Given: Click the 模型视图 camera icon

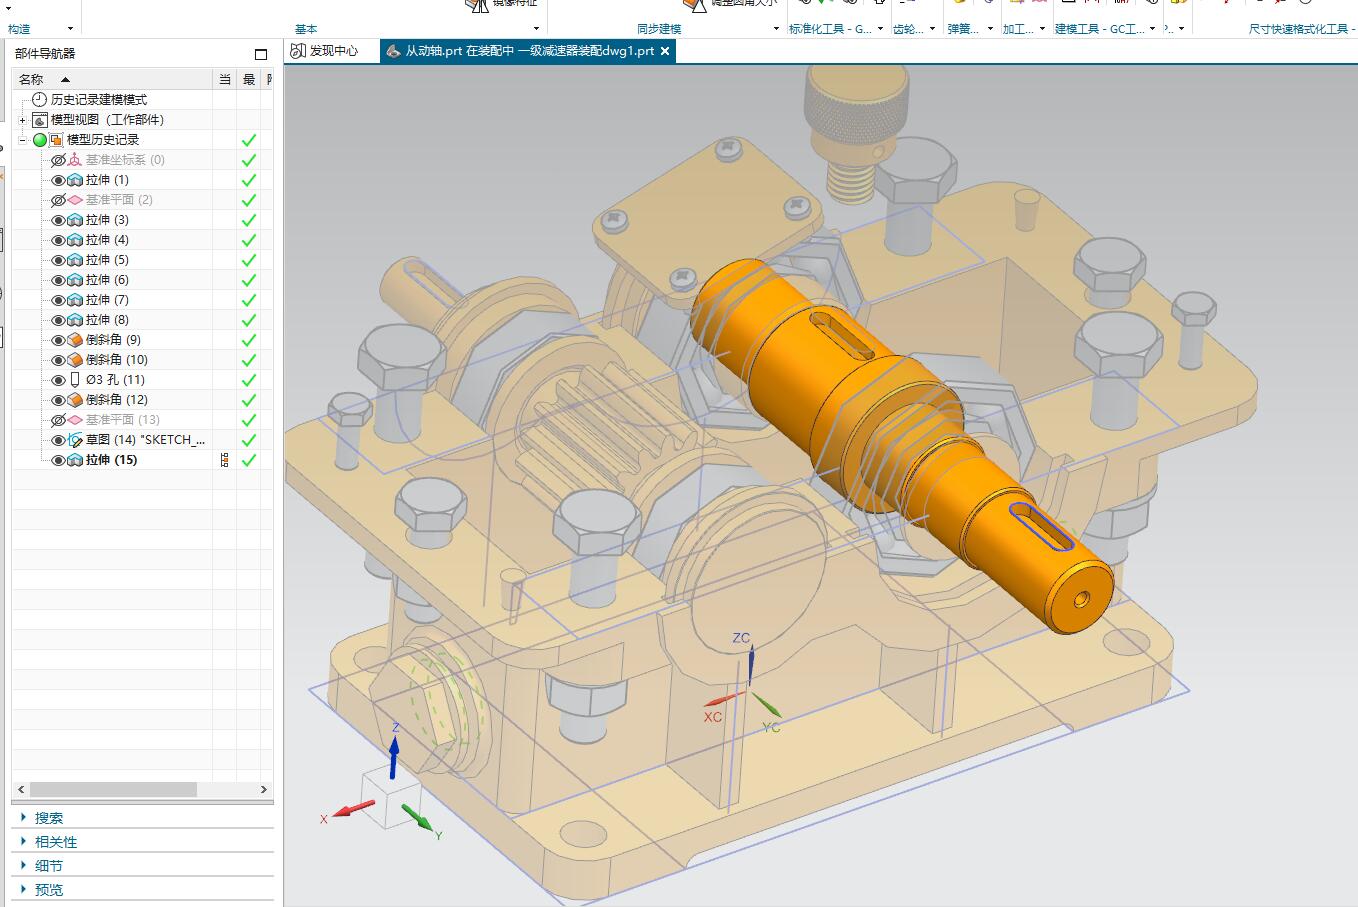Looking at the screenshot, I should (x=40, y=120).
